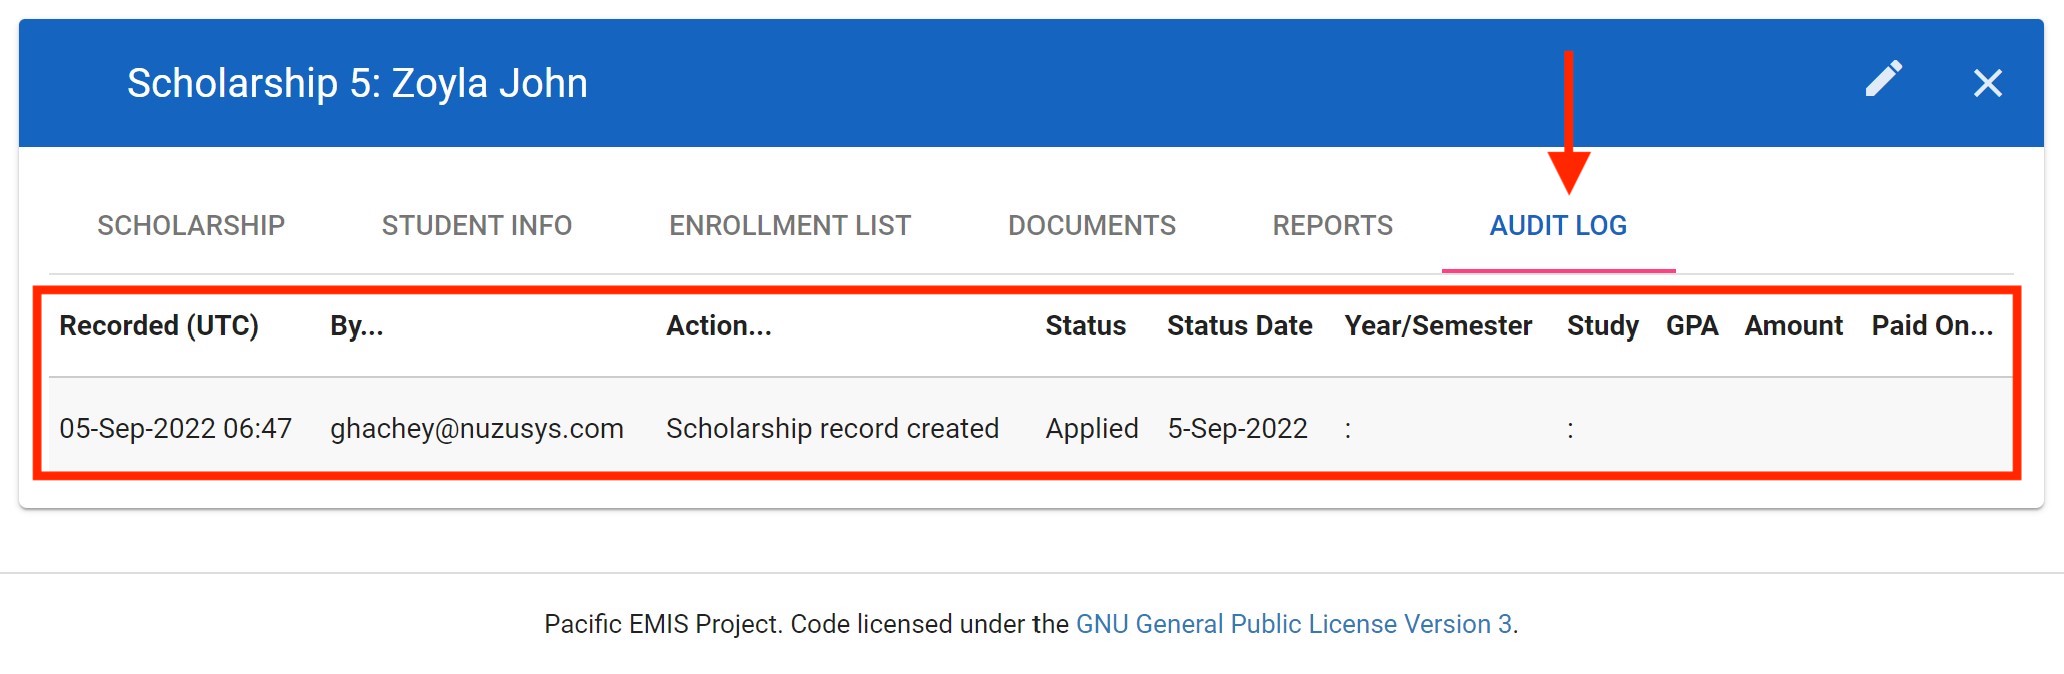Click the pencil edit icon
The height and width of the screenshot is (674, 2064).
coord(1883,81)
